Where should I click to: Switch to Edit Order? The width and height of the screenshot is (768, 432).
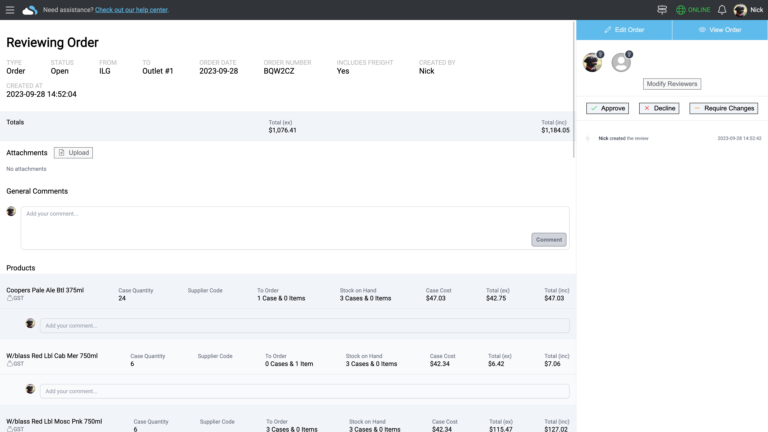point(624,30)
